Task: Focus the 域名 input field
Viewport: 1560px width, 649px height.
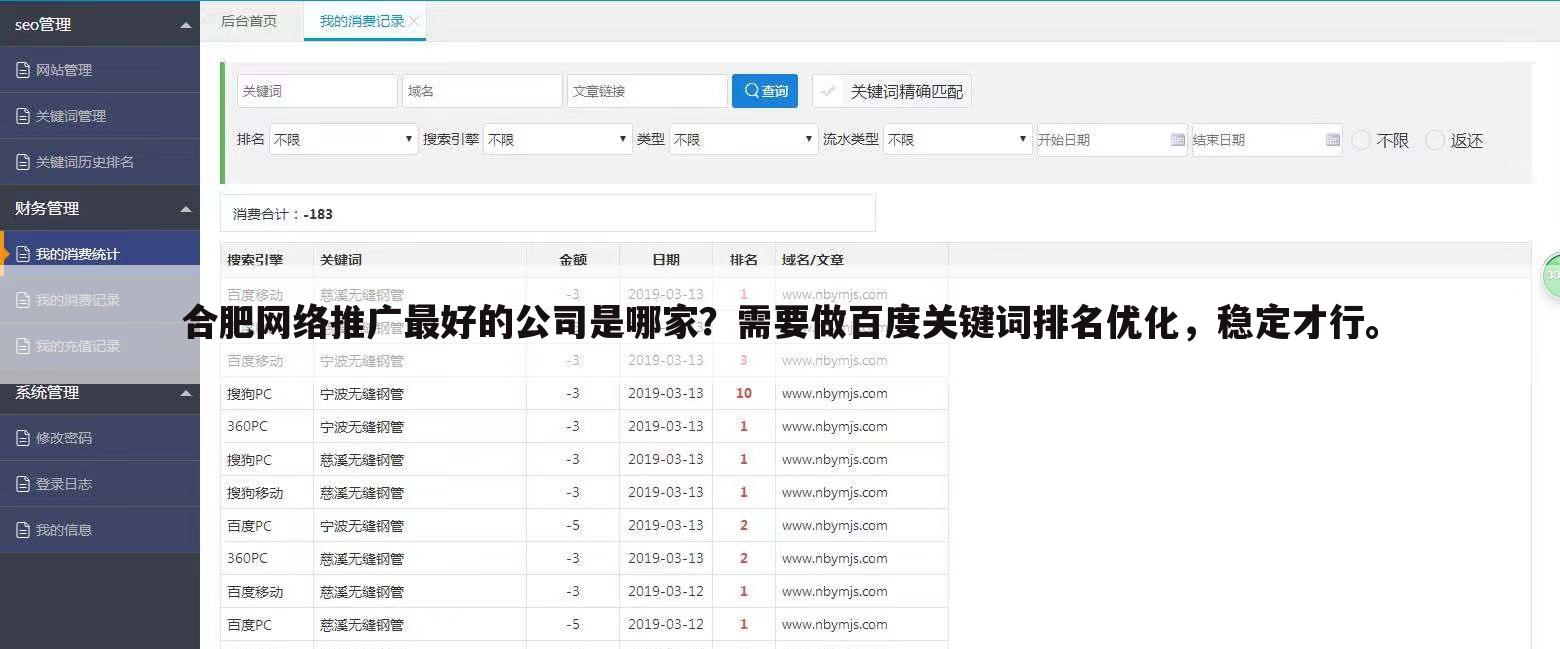Action: click(x=482, y=91)
